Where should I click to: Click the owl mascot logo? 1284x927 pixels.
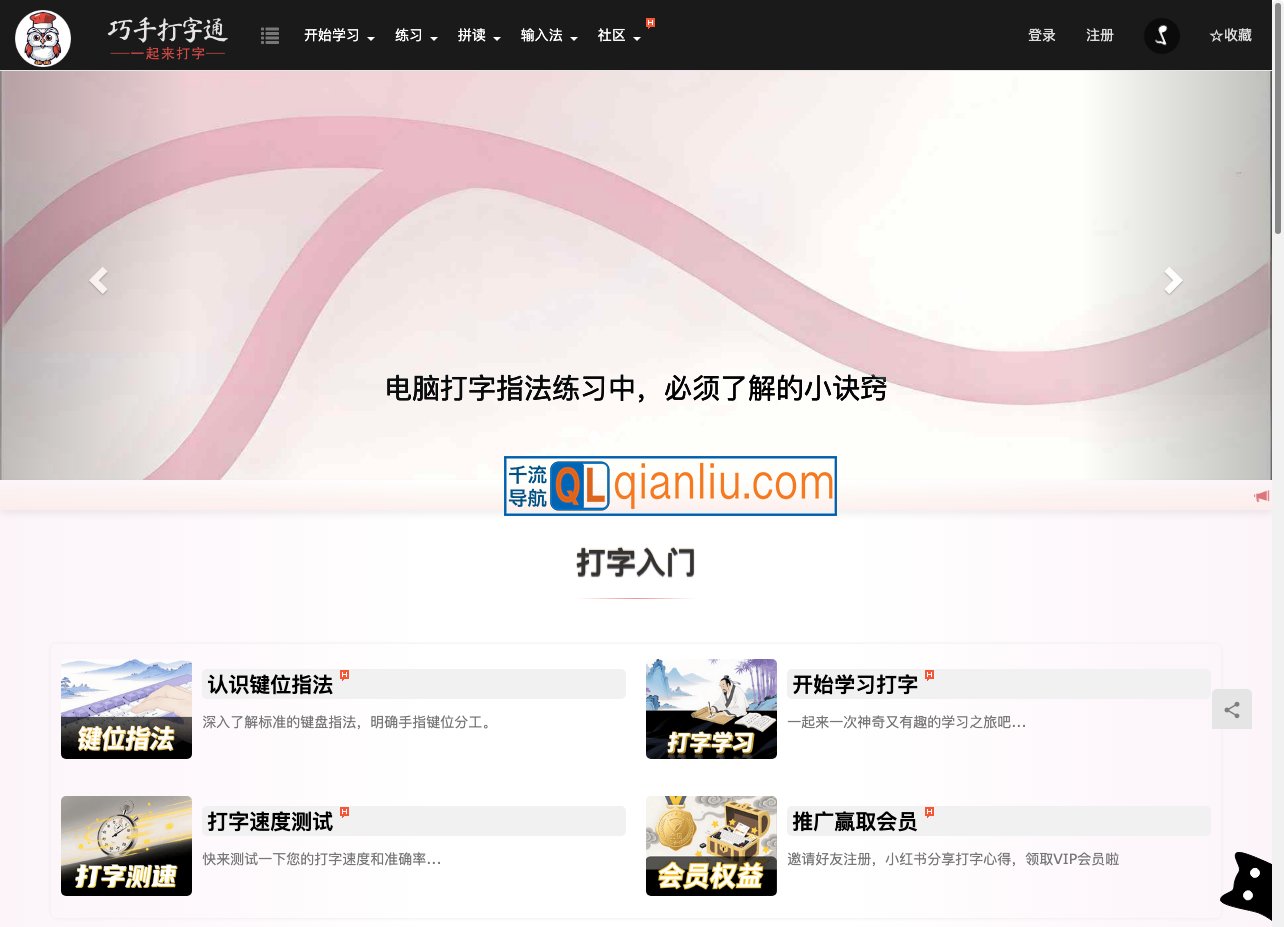point(42,36)
